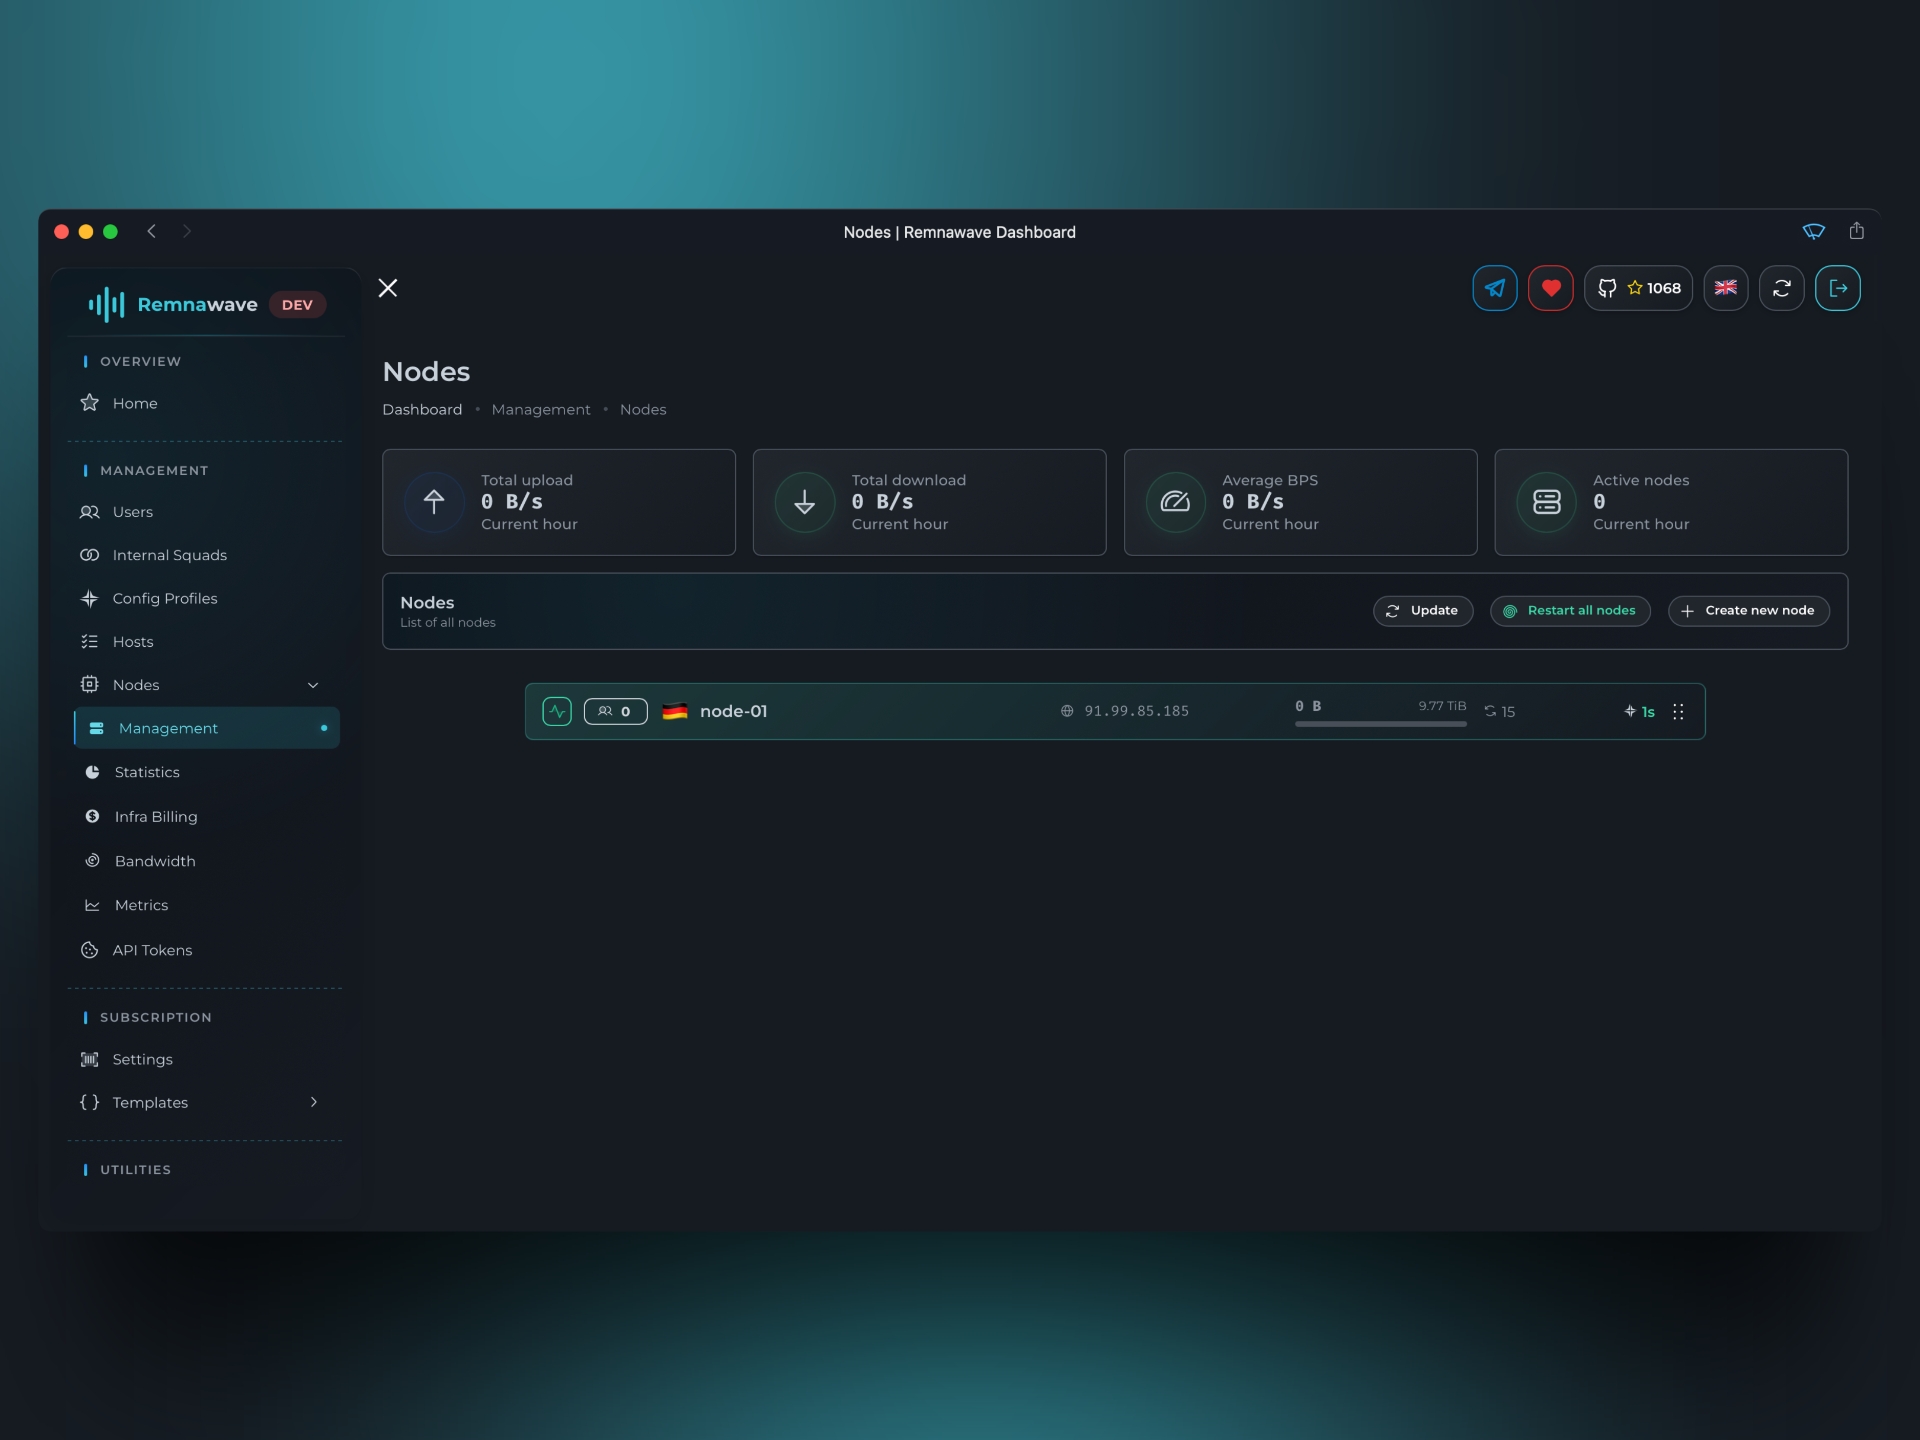
Task: Click Create new node button
Action: tap(1748, 611)
